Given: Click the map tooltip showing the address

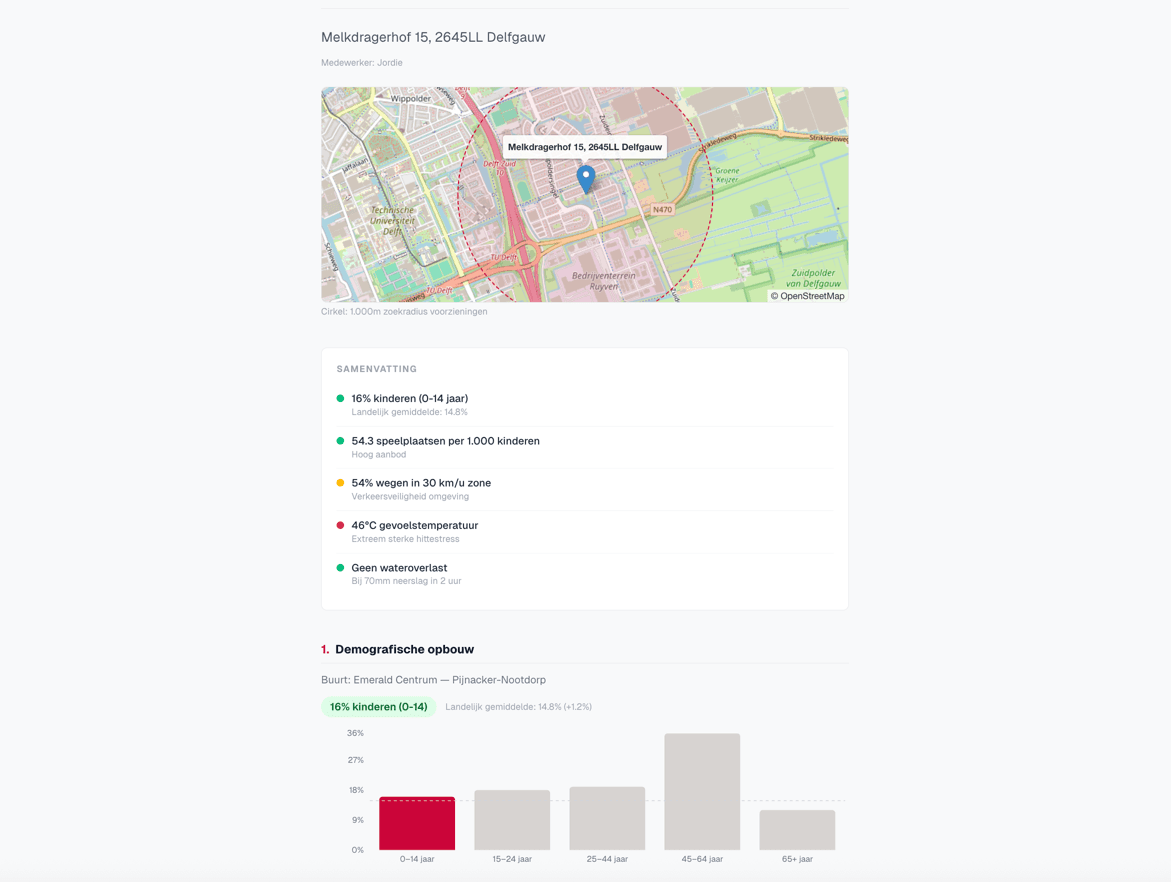Looking at the screenshot, I should click(585, 146).
